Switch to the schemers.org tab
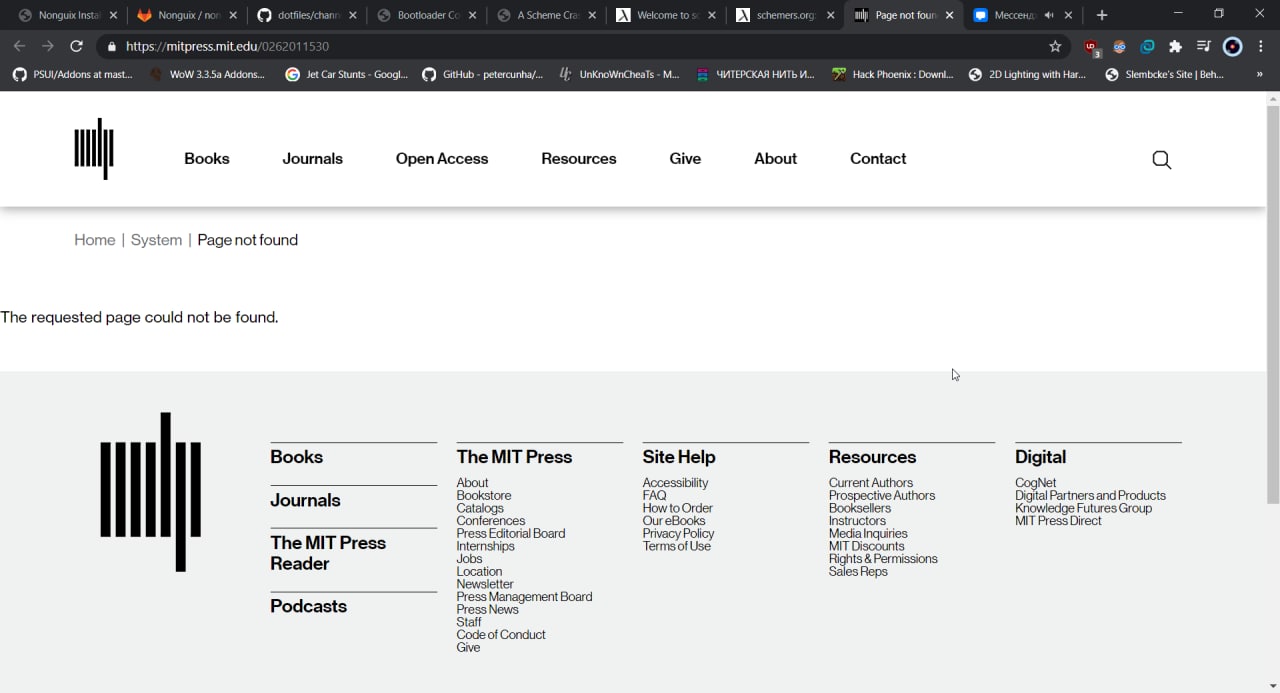The width and height of the screenshot is (1280, 693). pyautogui.click(x=780, y=15)
